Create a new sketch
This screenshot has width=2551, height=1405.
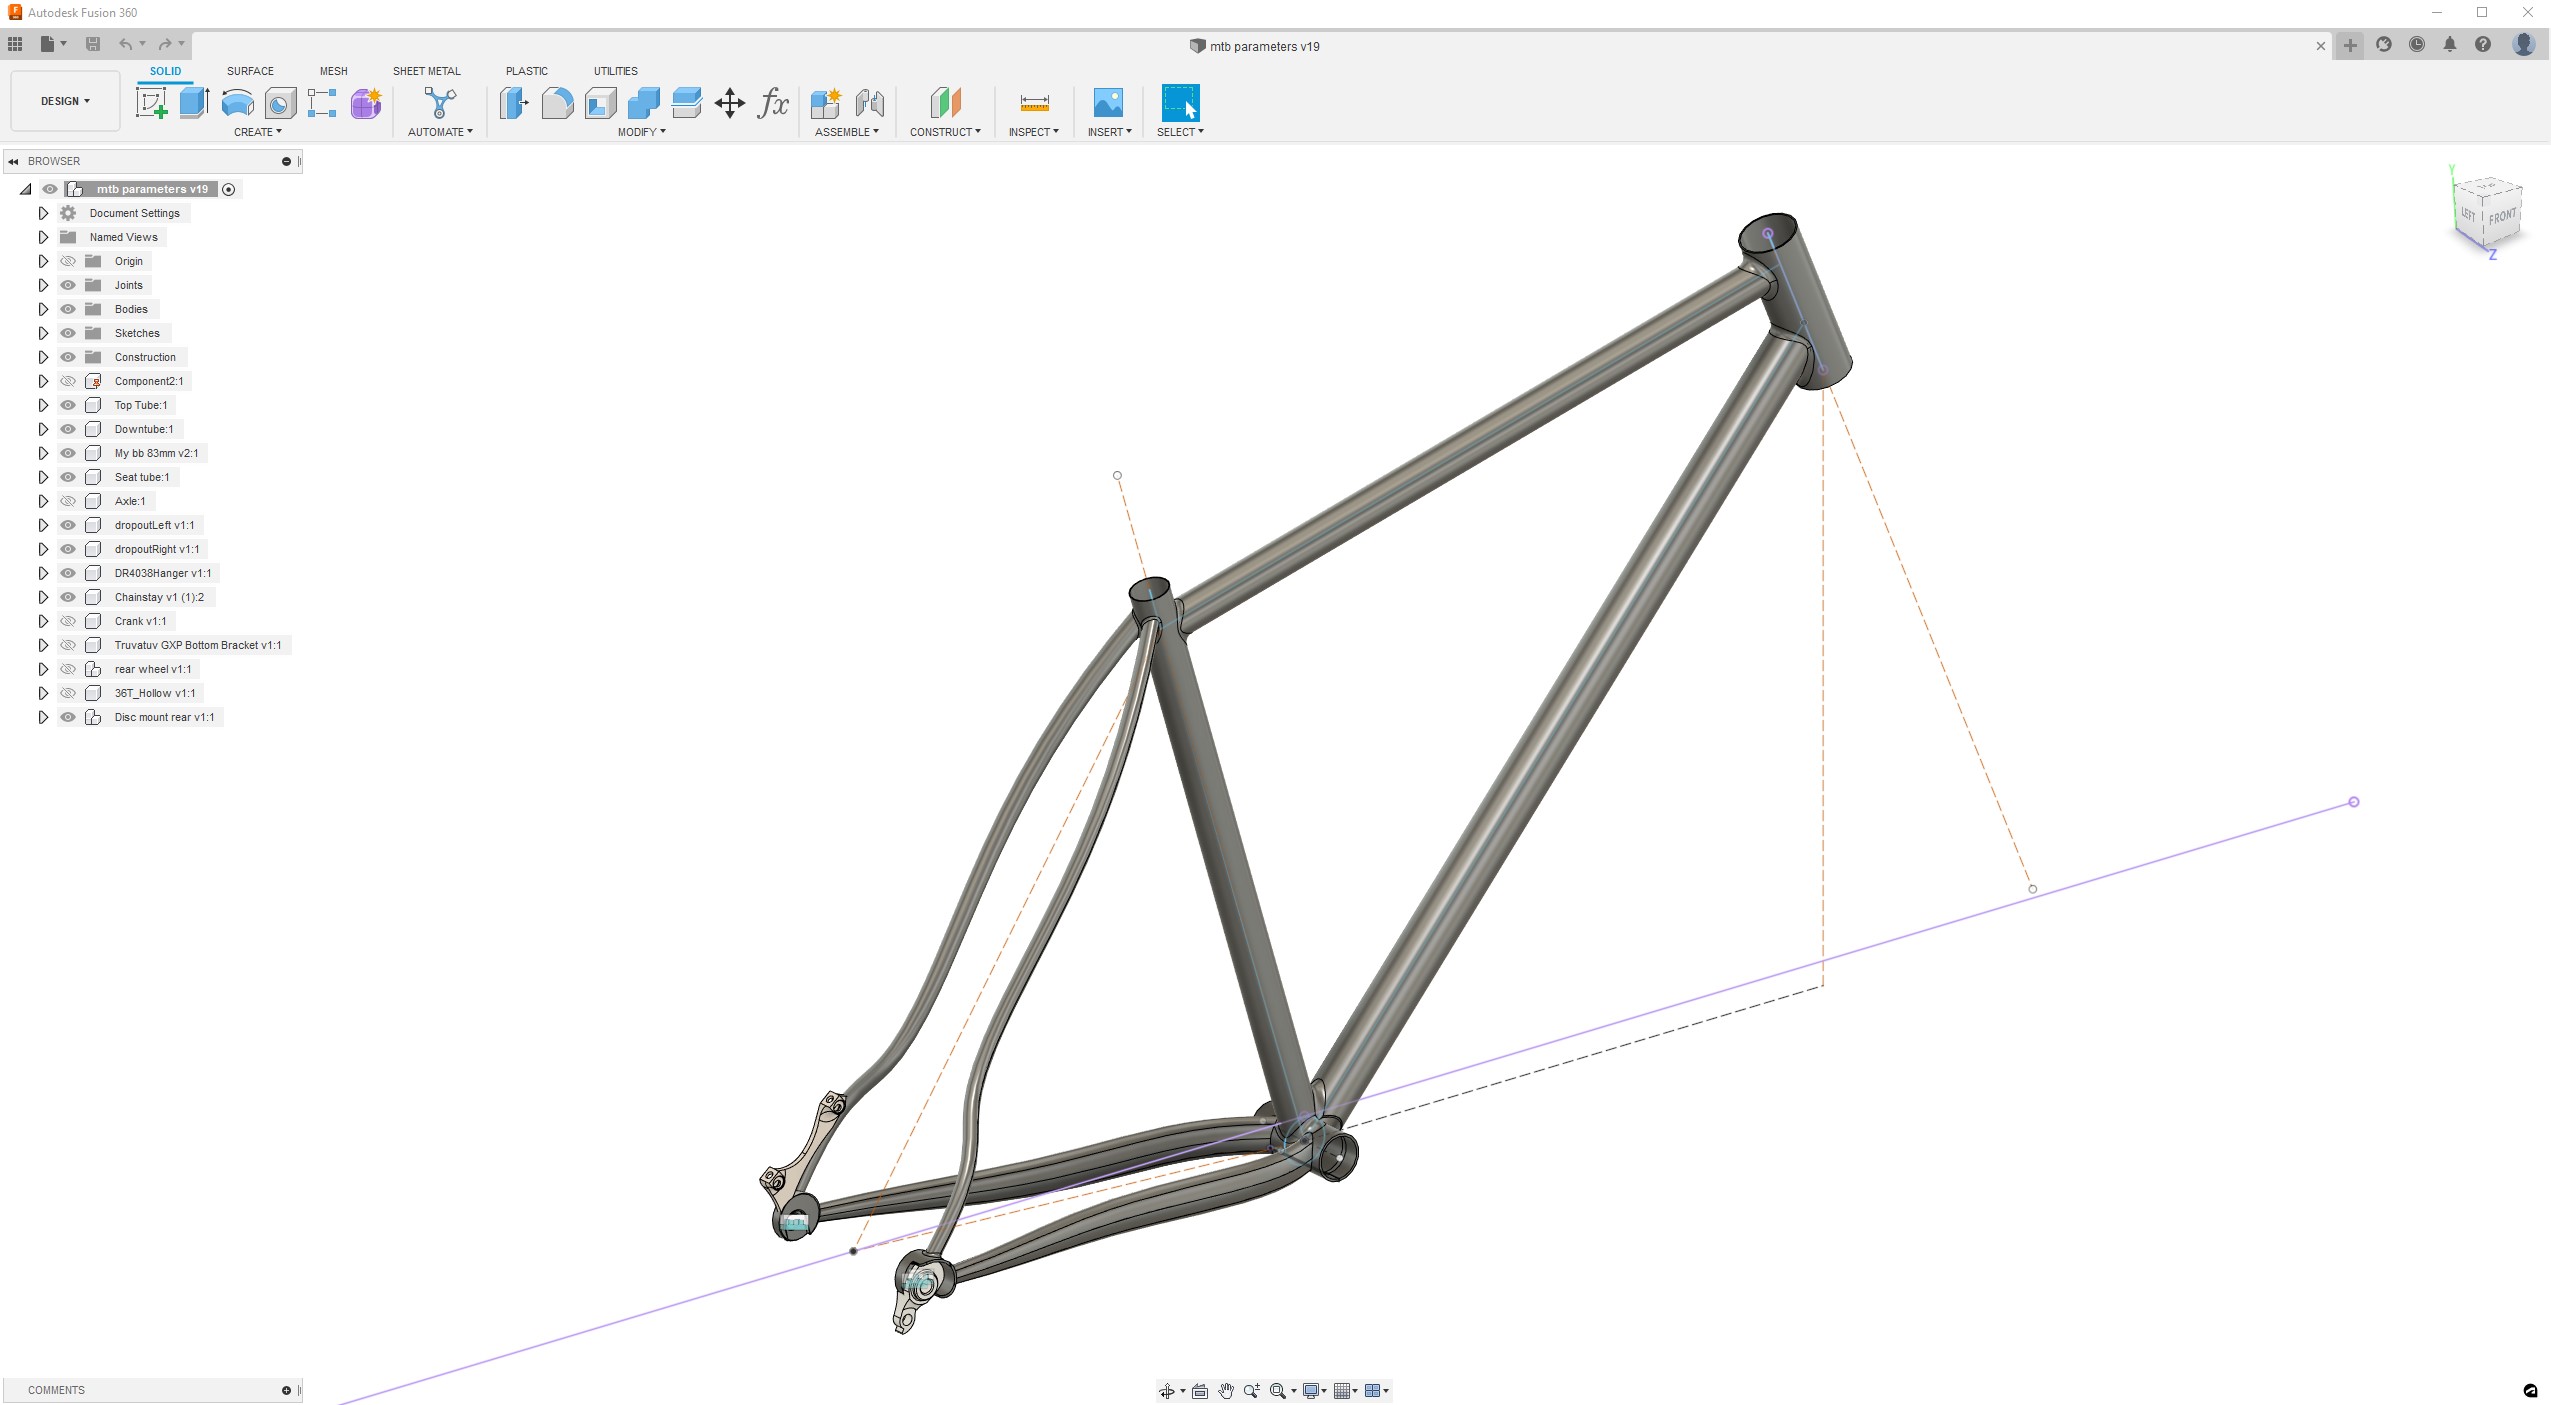point(152,103)
